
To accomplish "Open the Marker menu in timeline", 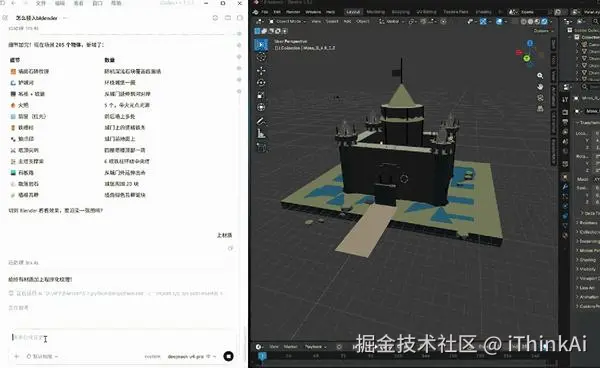I will [290, 347].
